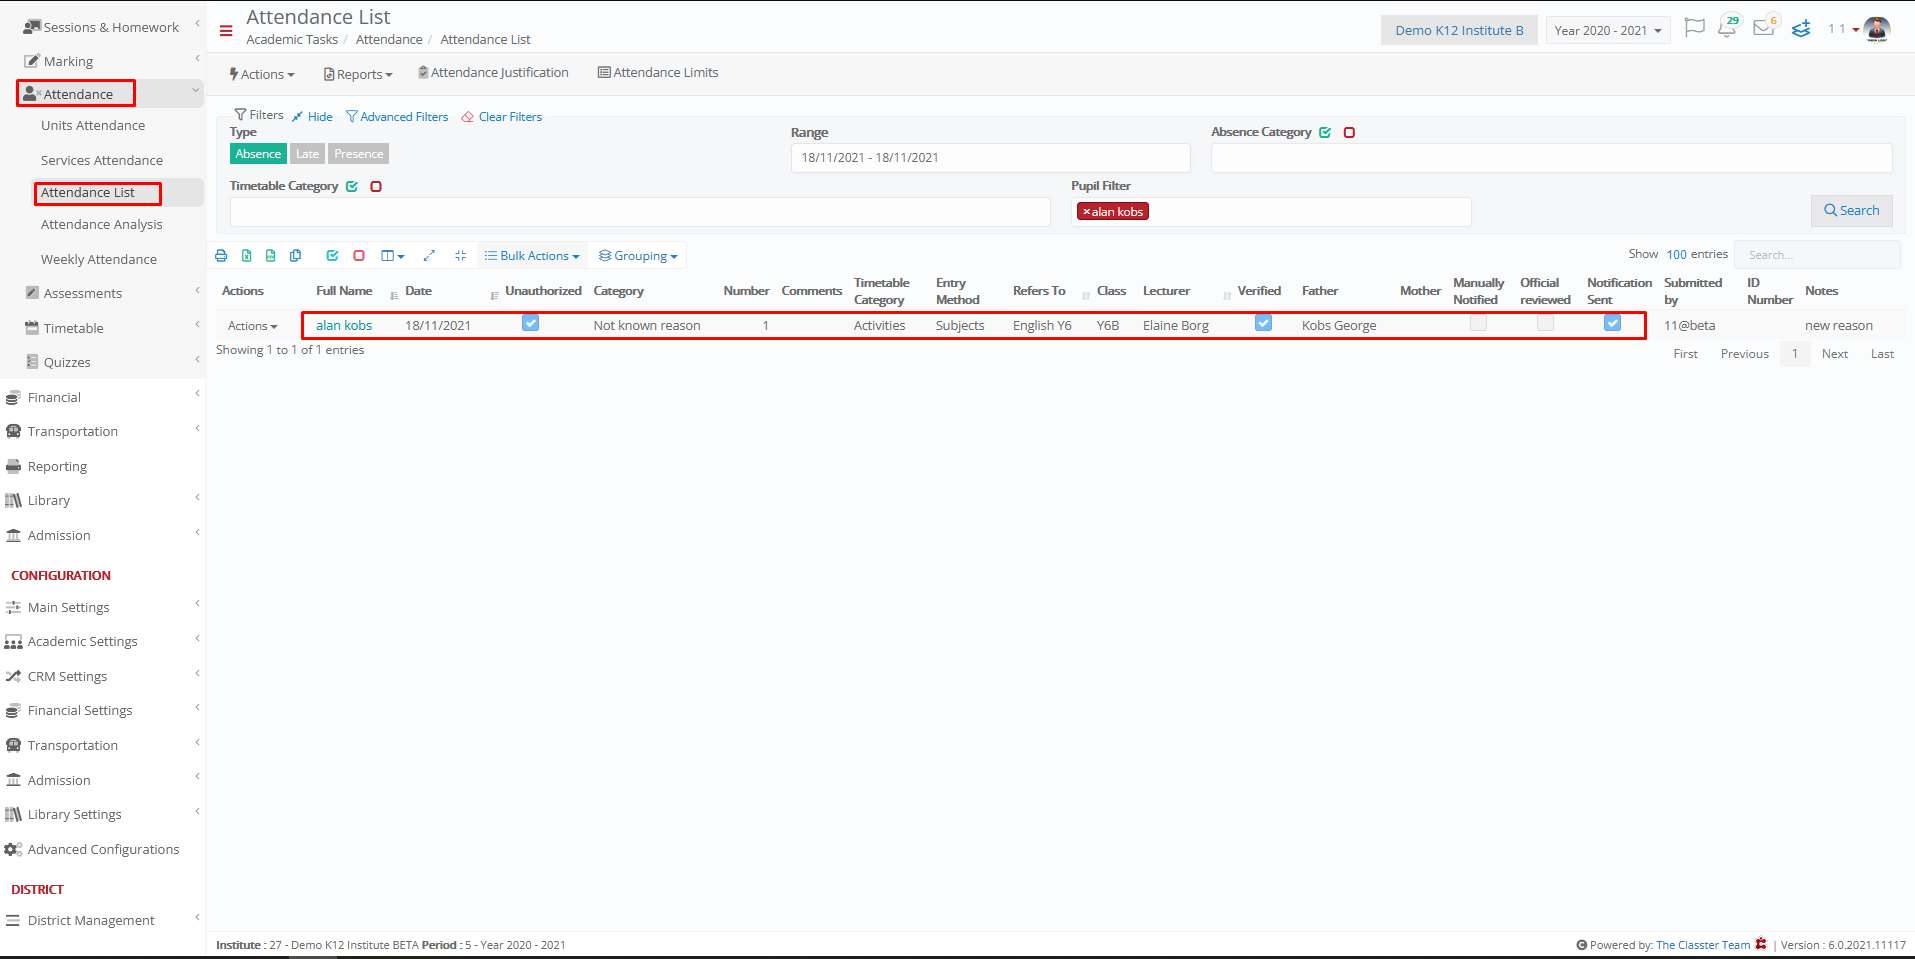Image resolution: width=1915 pixels, height=959 pixels.
Task: Open the user avatar profile
Action: pos(1877,30)
